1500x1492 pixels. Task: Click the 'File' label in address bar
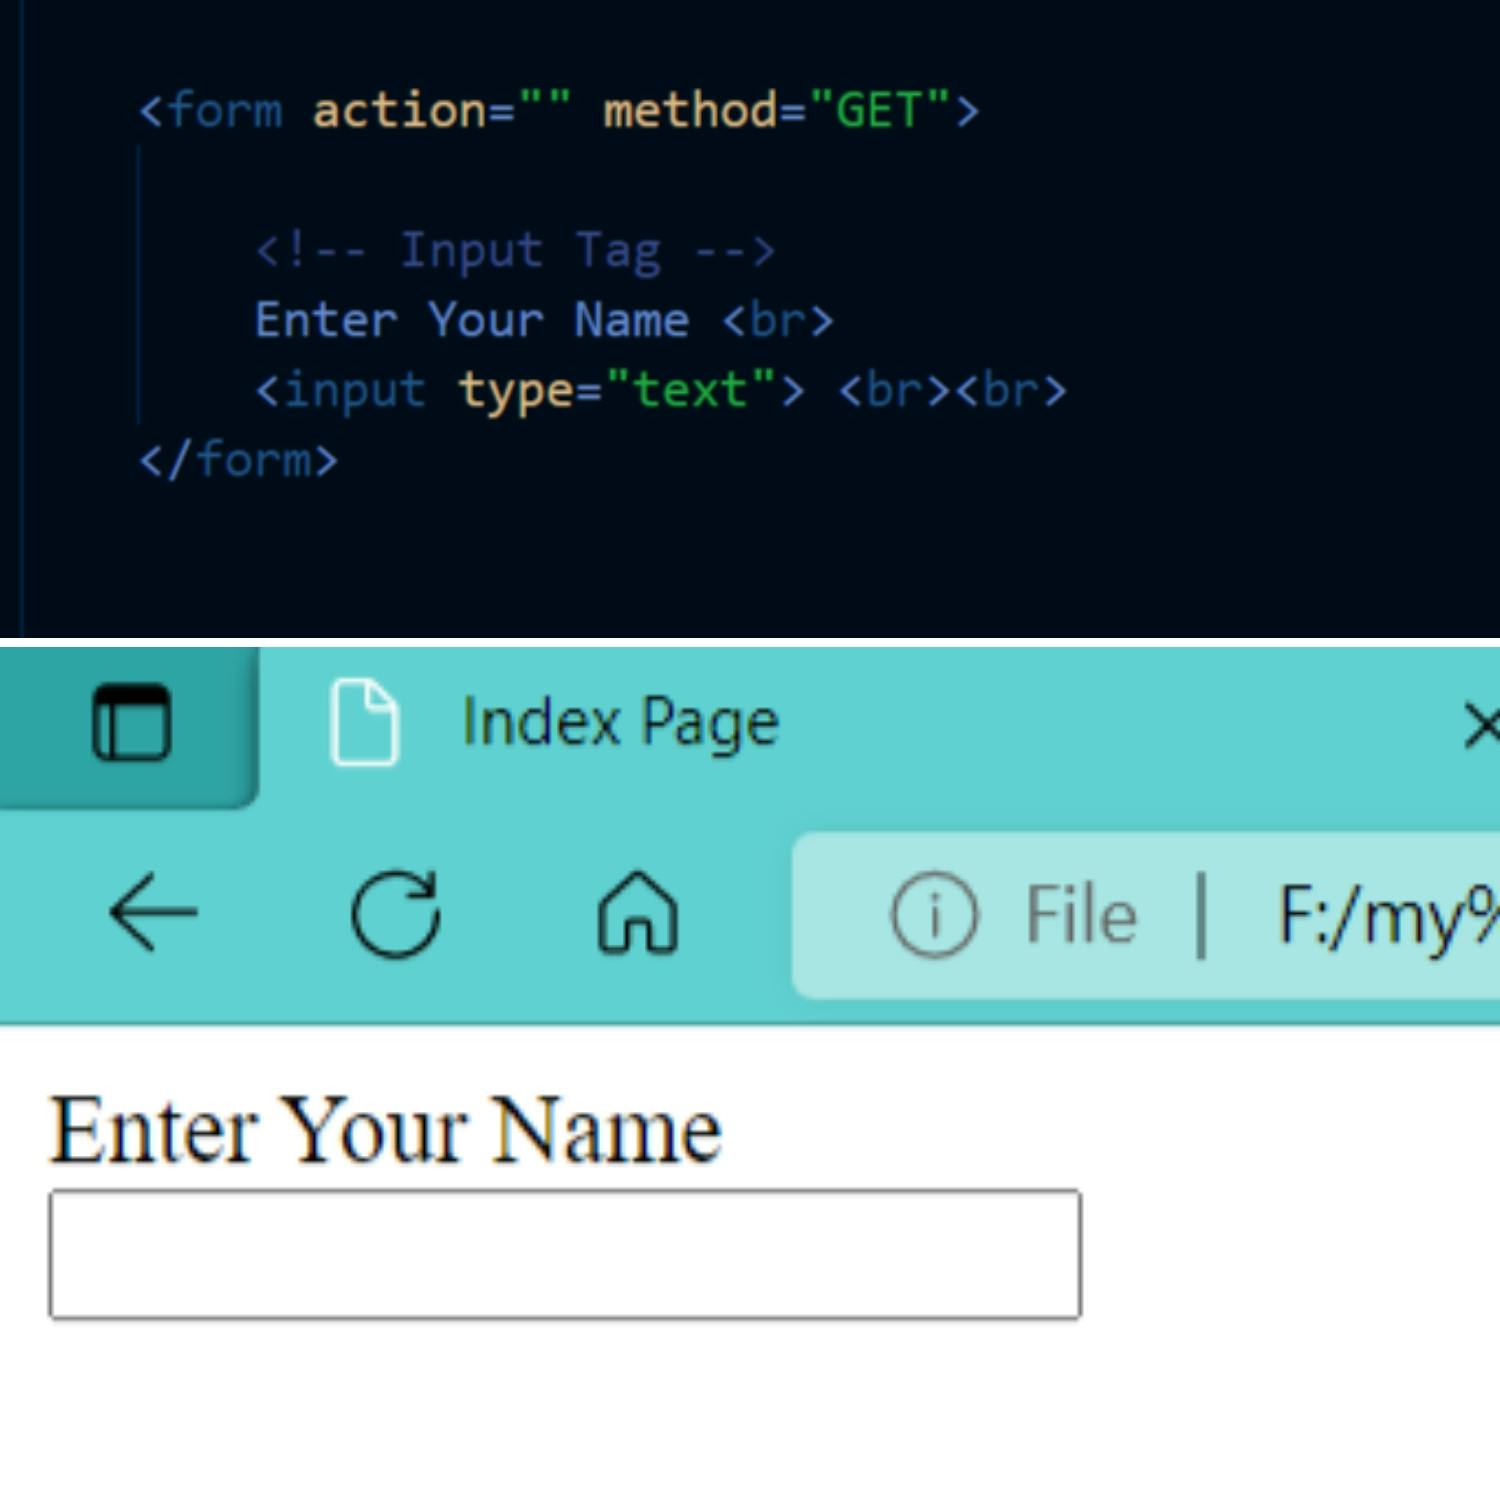pyautogui.click(x=1081, y=915)
